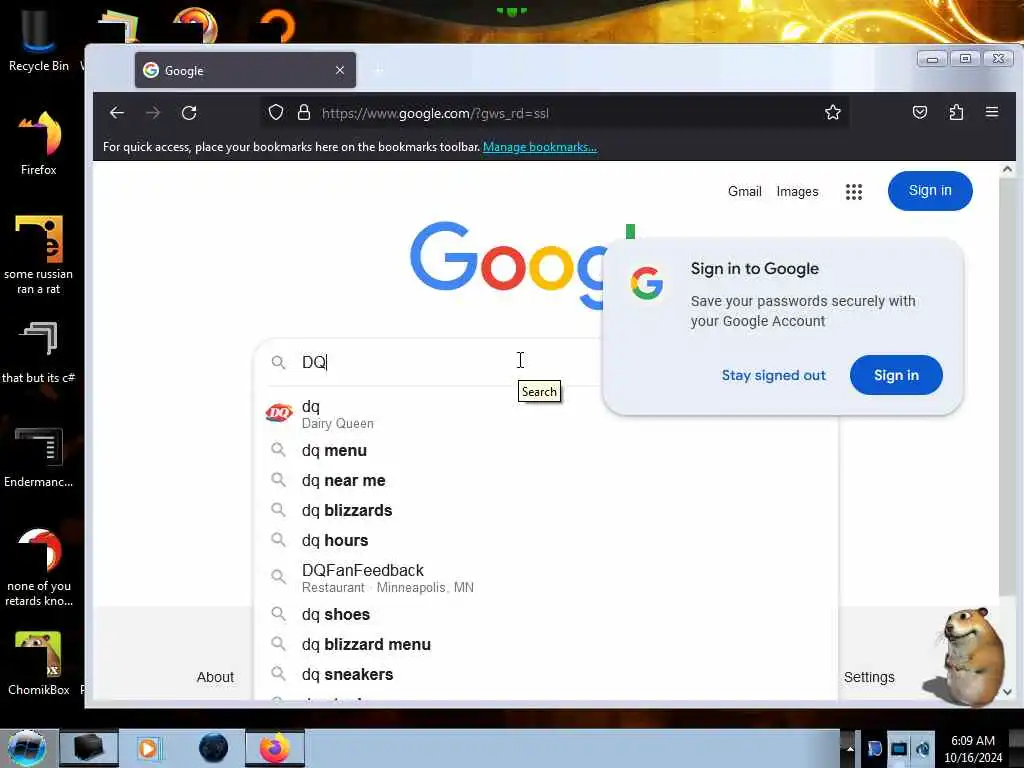Click the Manage bookmarks link

pyautogui.click(x=539, y=147)
